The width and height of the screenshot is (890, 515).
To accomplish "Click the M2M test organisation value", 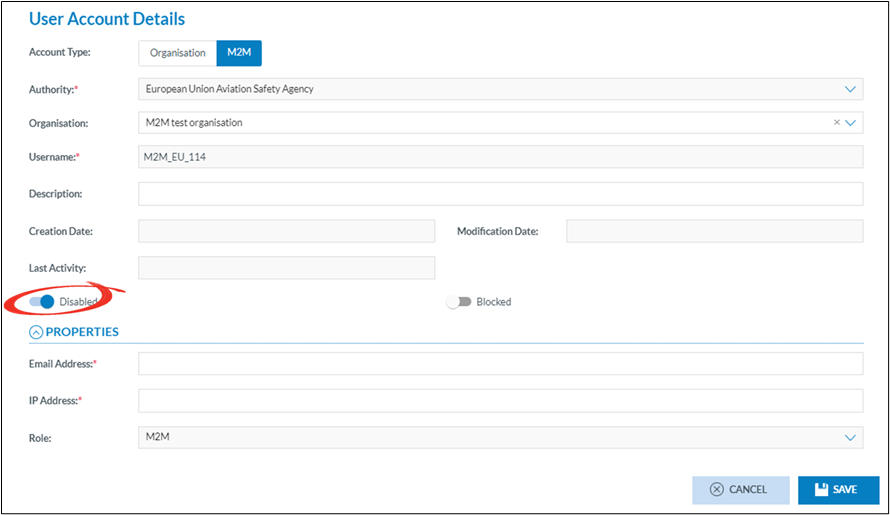I will [x=194, y=123].
